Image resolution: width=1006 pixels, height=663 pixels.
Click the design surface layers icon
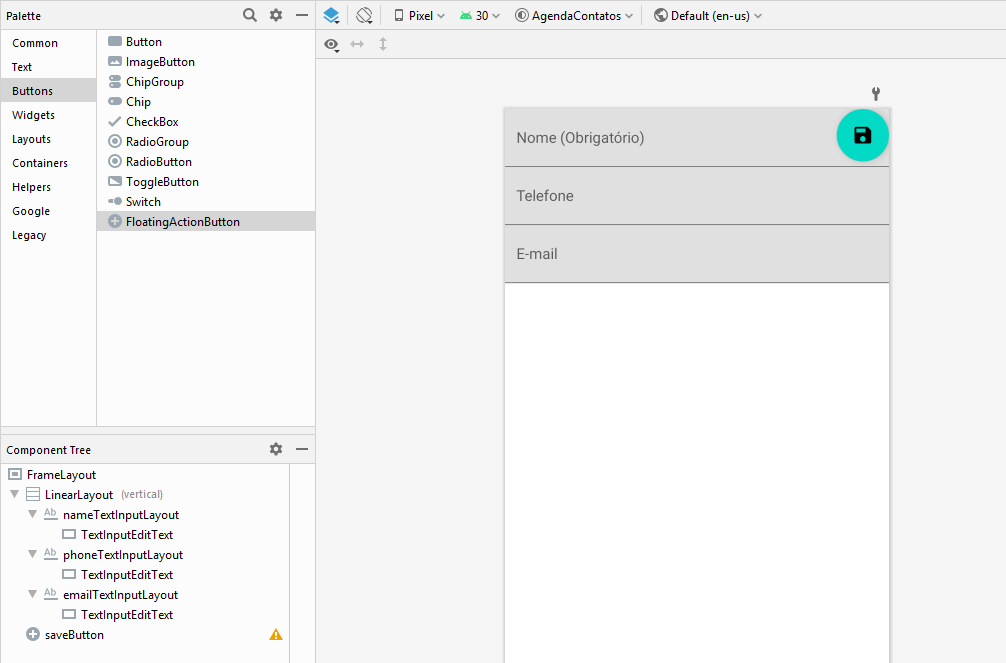click(x=331, y=15)
